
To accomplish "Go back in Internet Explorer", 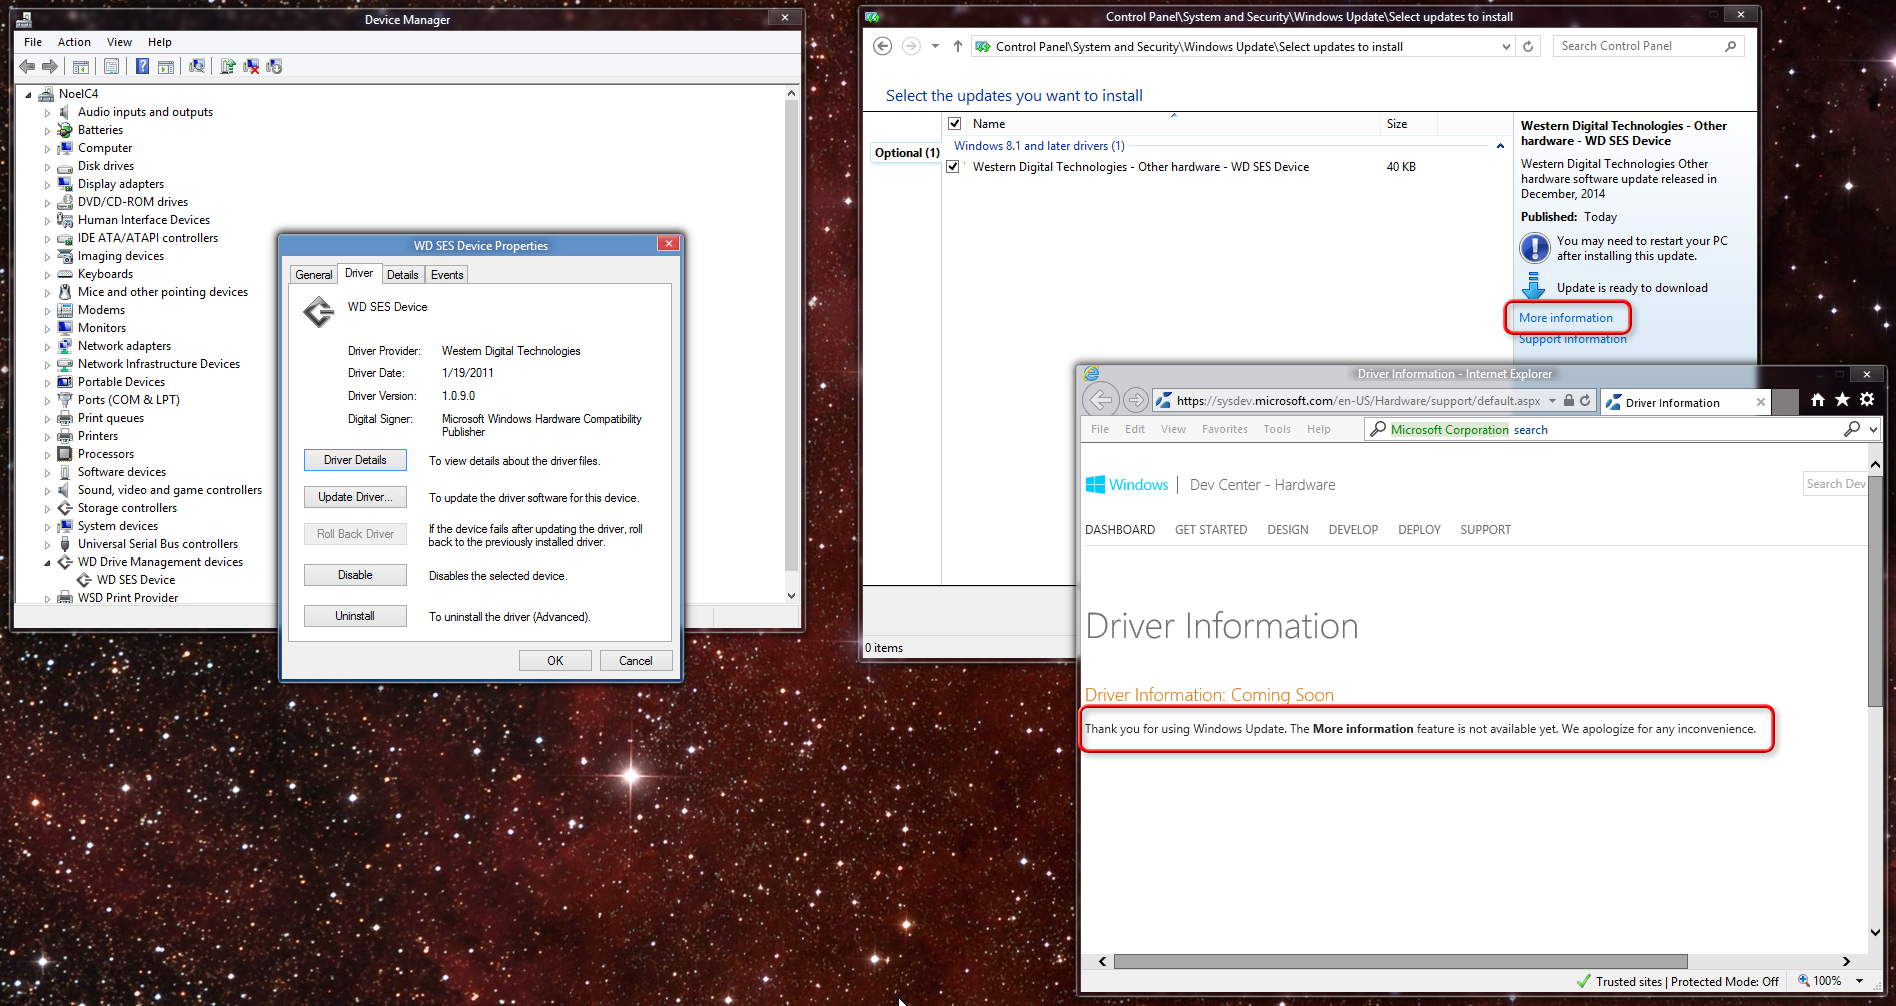I will [1100, 400].
